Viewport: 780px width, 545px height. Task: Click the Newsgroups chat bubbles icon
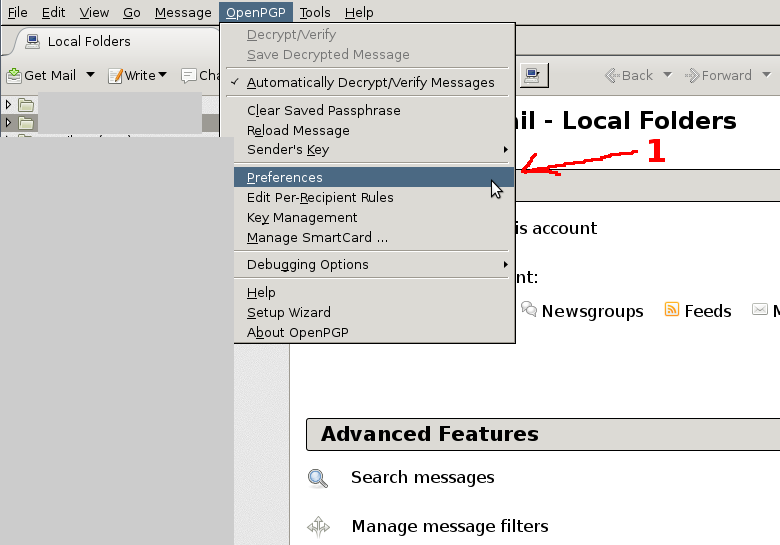[529, 311]
